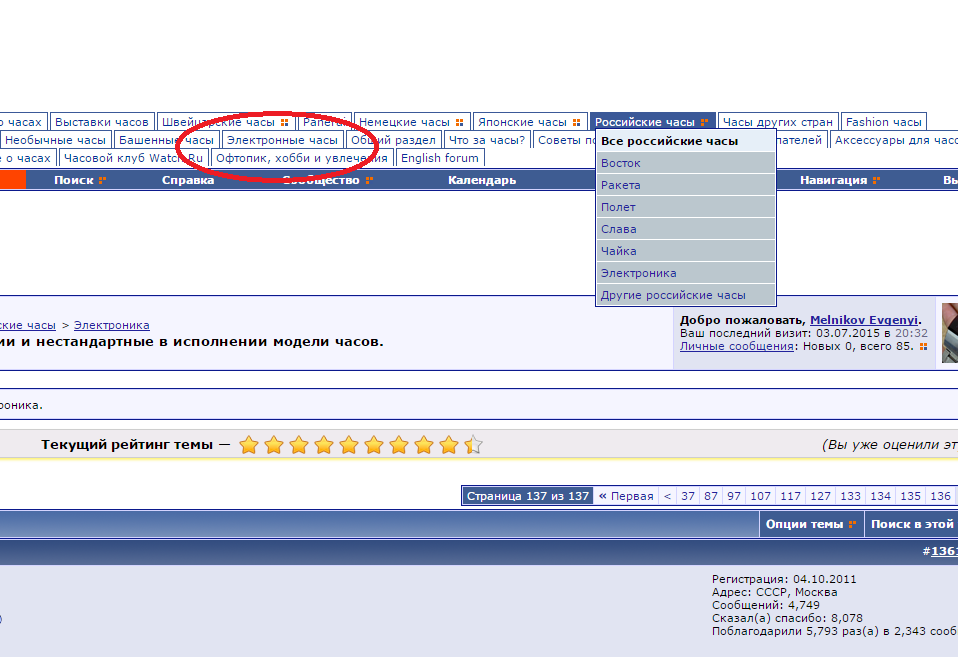958x657 pixels.
Task: Pick Другие российские часы menu entry
Action: [x=673, y=295]
